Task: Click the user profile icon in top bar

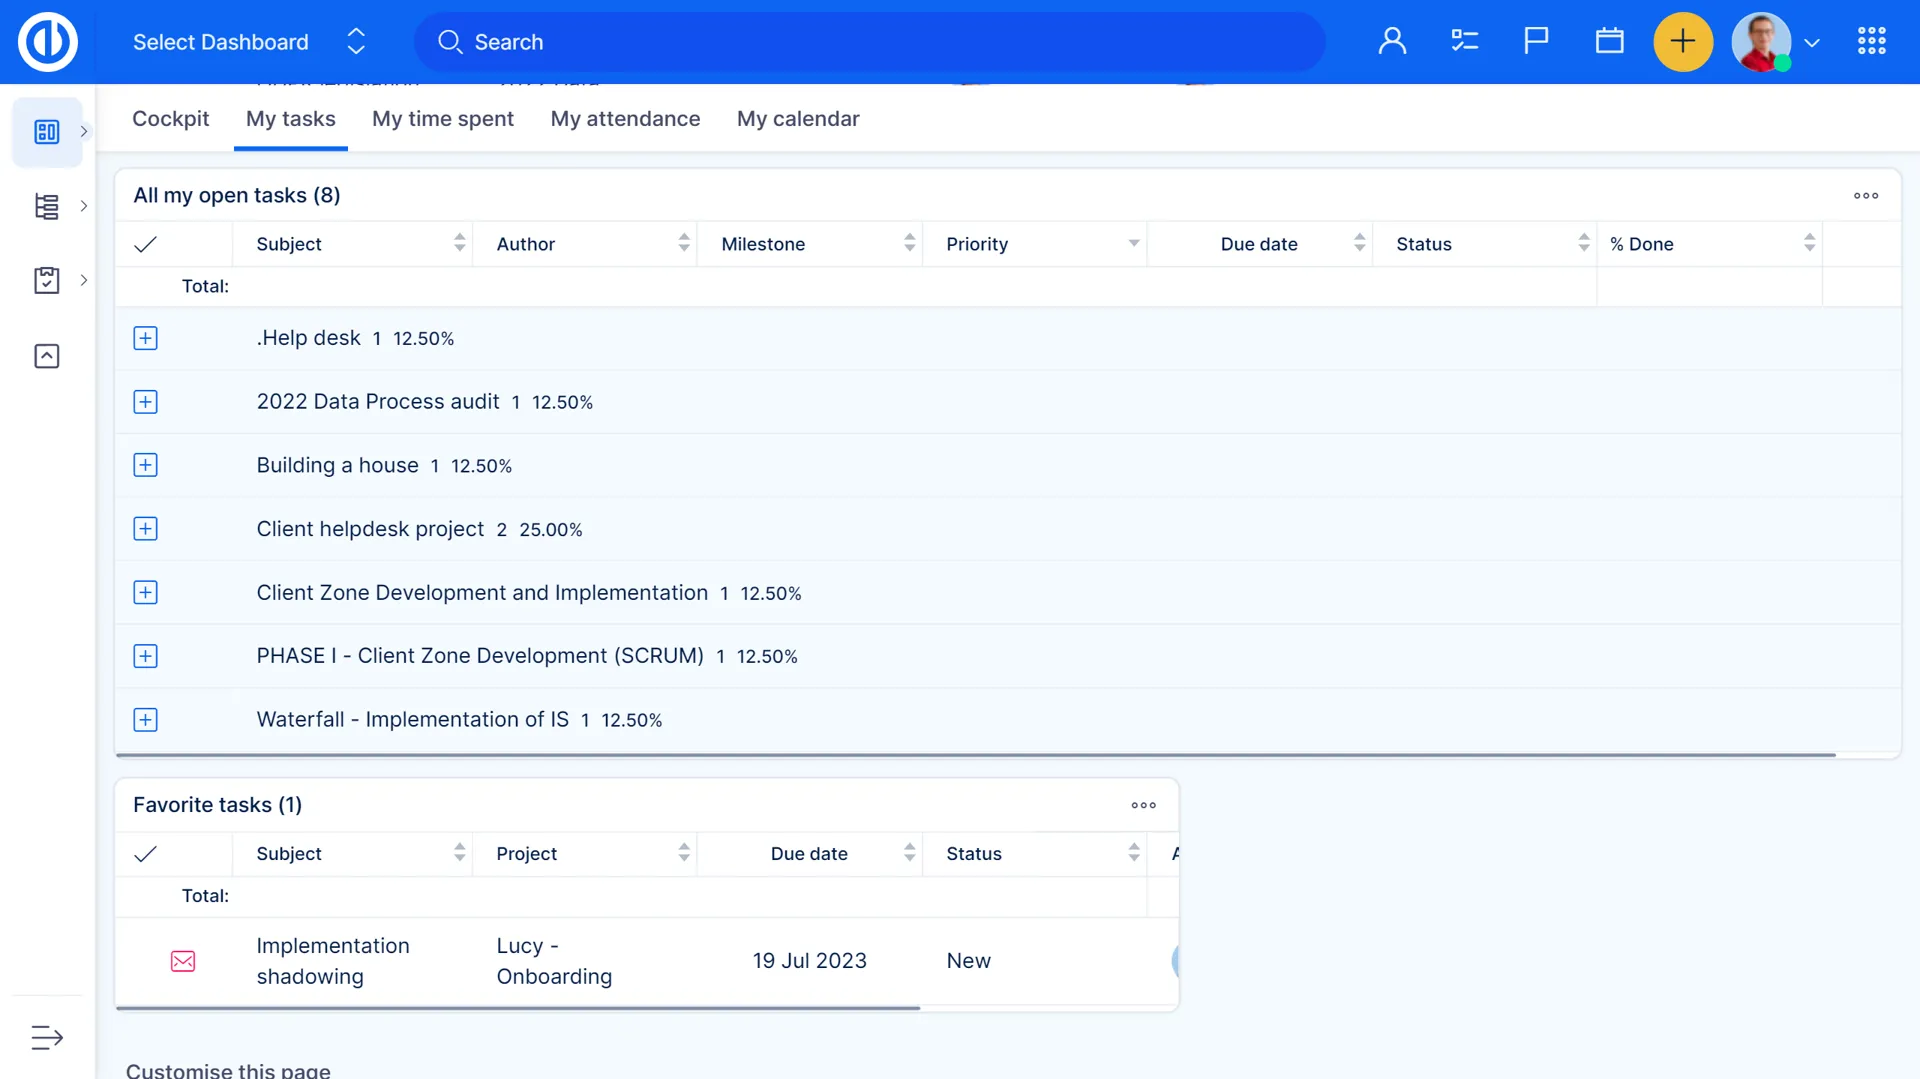Action: (1392, 42)
